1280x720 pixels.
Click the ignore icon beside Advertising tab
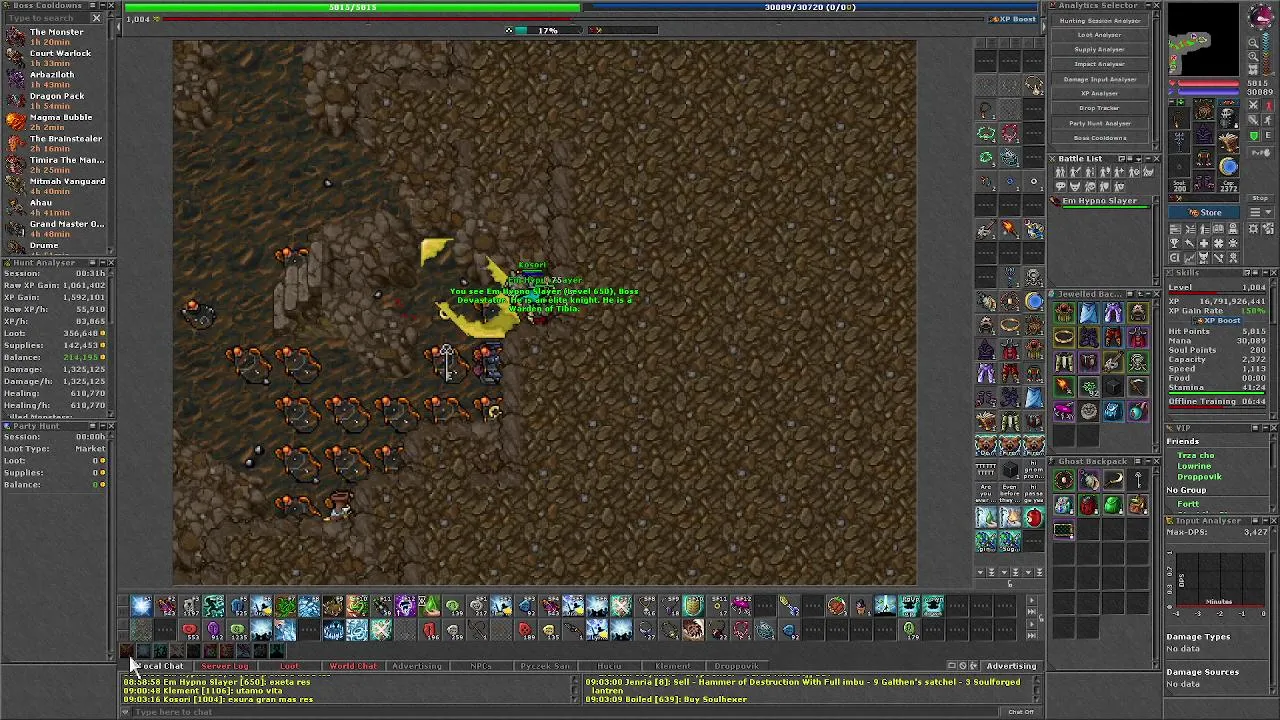tap(963, 666)
